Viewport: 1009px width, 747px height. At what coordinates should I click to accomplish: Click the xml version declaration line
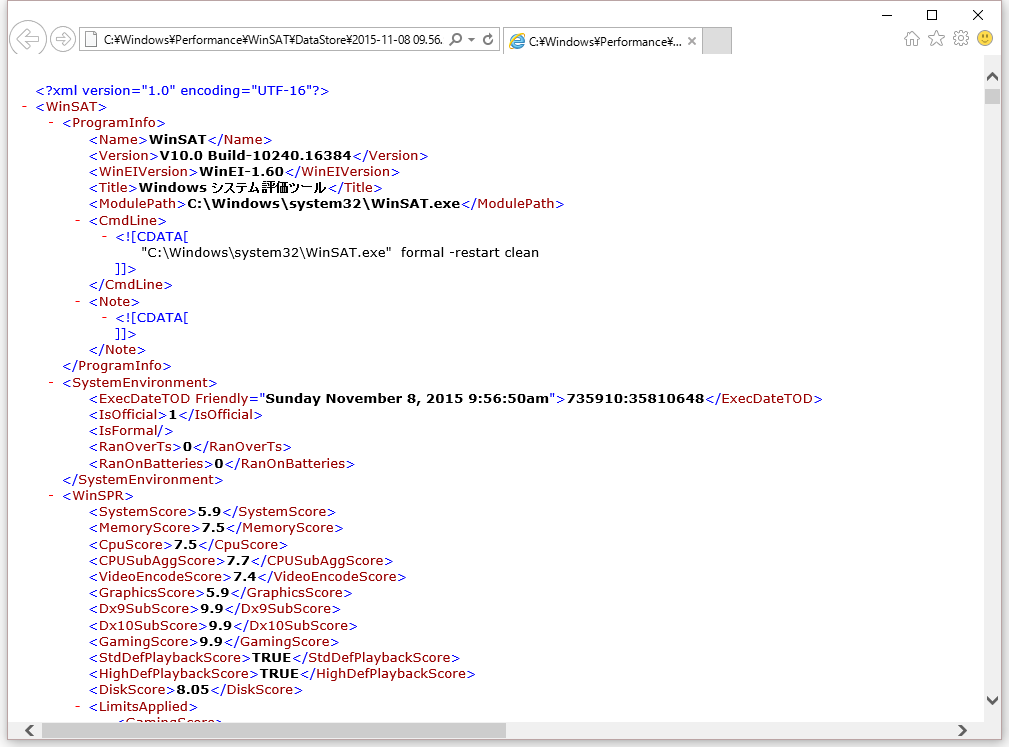click(x=182, y=91)
